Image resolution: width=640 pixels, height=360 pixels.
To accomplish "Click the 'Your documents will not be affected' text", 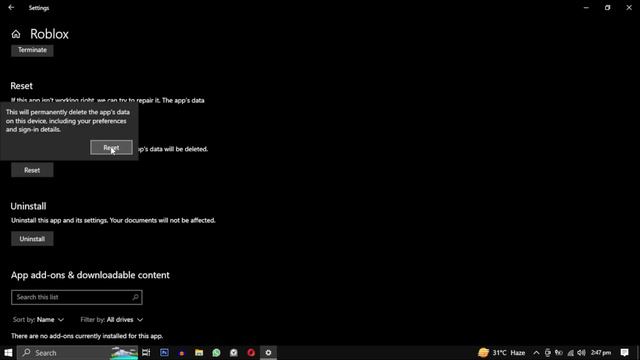I will [x=163, y=220].
